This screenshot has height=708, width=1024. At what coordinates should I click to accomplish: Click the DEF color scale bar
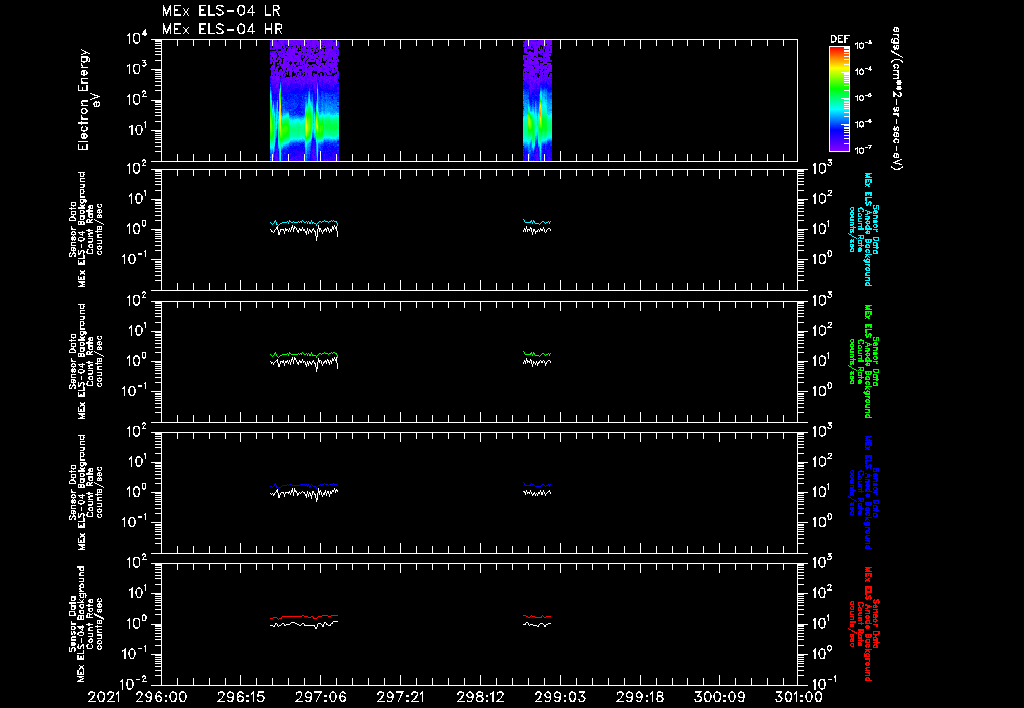click(x=839, y=98)
